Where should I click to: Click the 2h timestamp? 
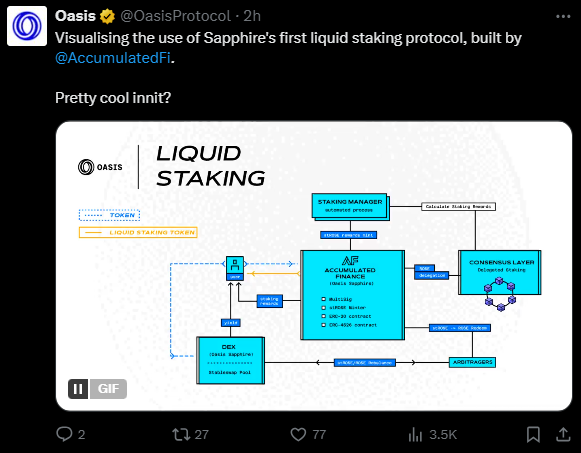pyautogui.click(x=252, y=16)
